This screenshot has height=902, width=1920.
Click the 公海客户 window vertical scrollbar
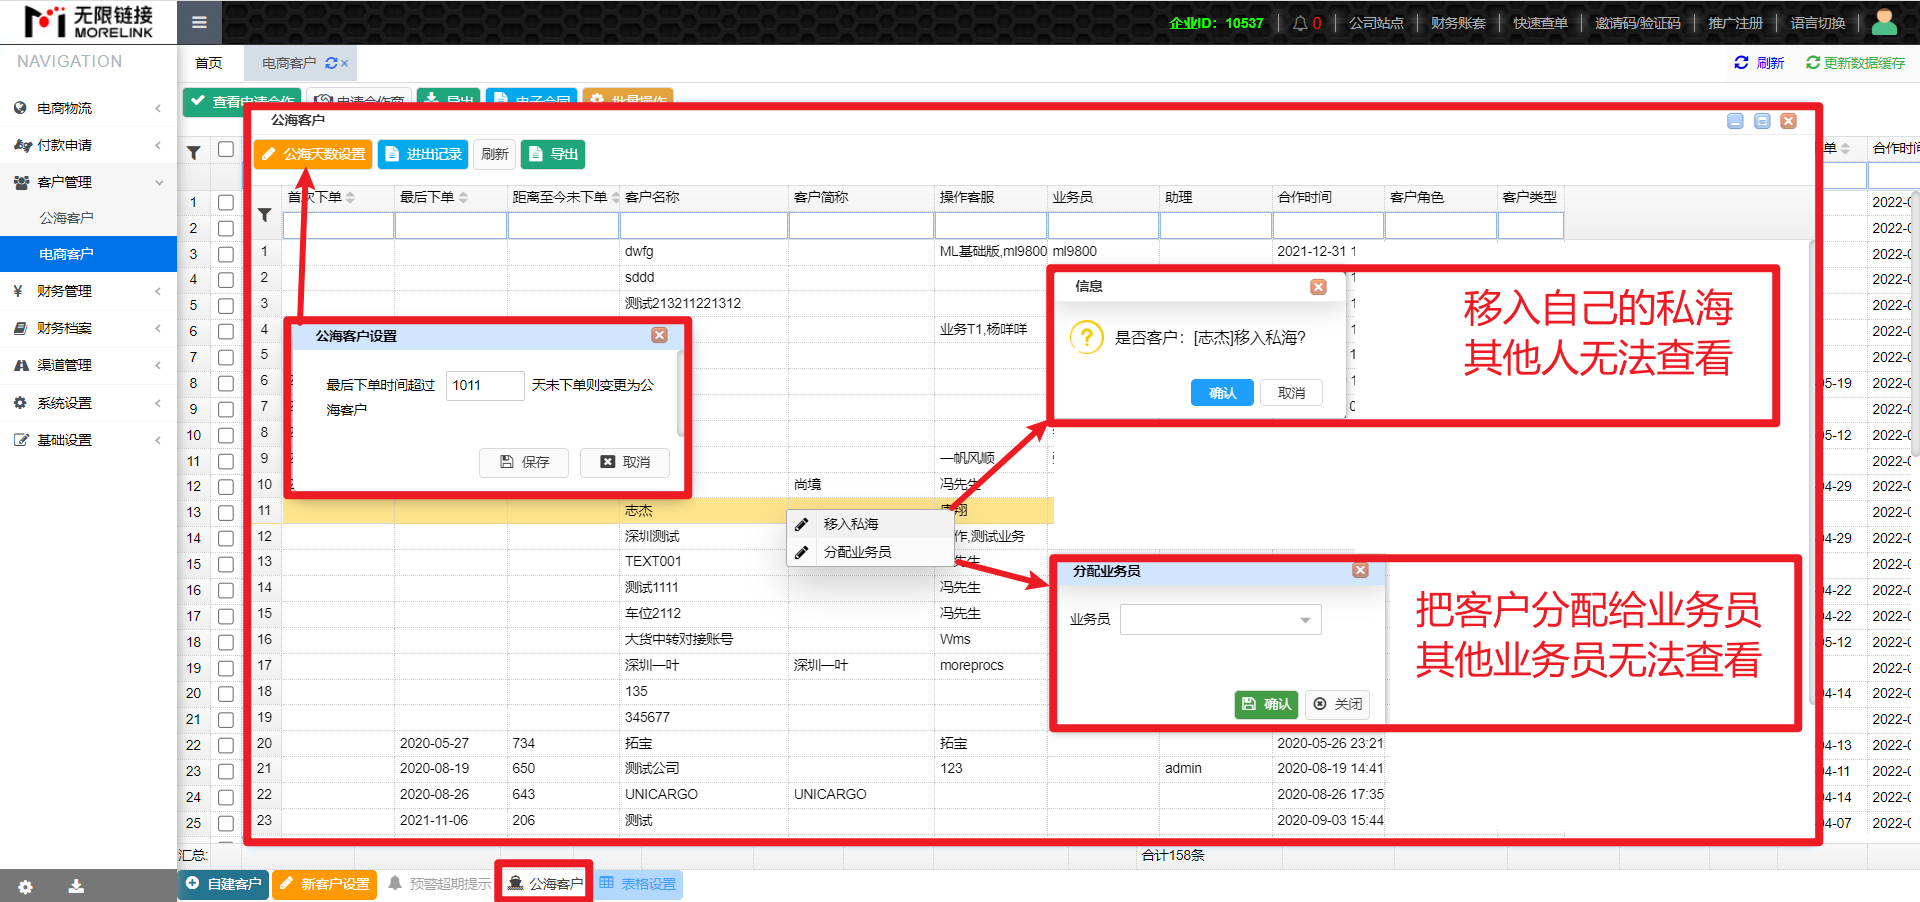pos(1811,470)
